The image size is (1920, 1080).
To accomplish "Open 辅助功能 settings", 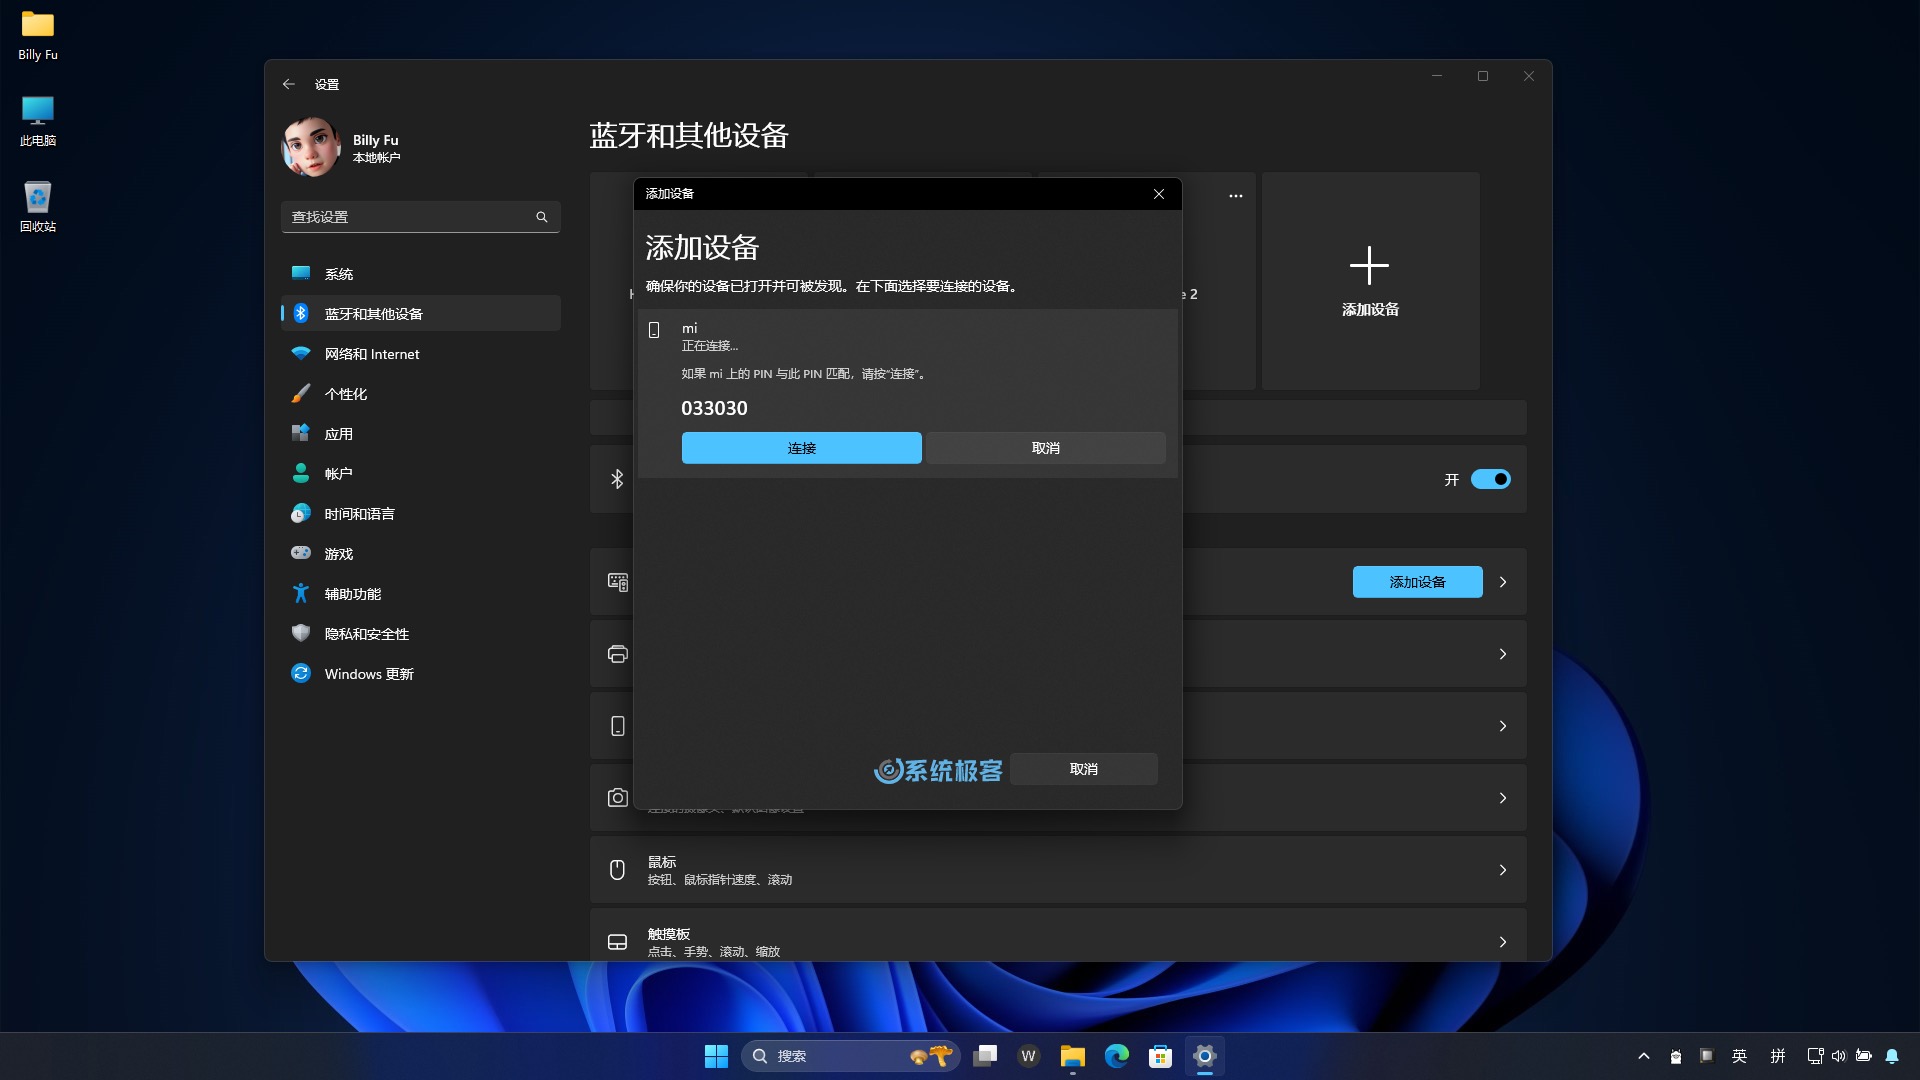I will coord(420,594).
